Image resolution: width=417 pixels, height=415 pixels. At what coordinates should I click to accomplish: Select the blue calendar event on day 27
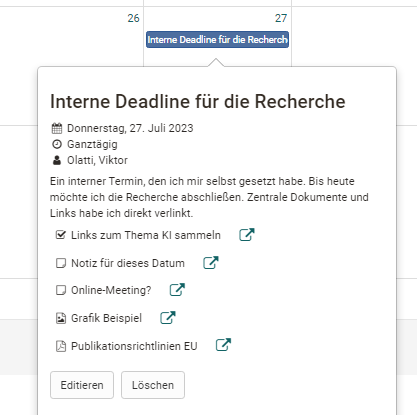pos(217,40)
